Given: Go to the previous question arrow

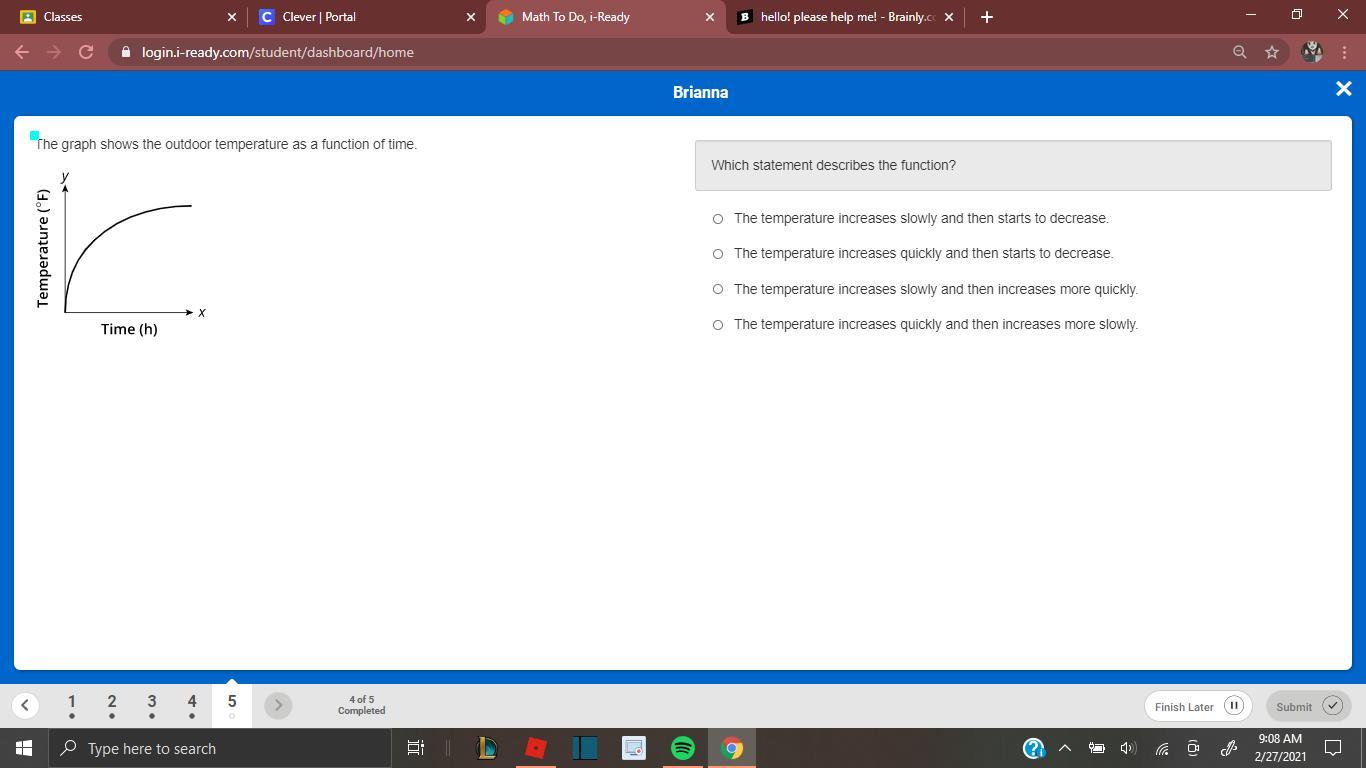Looking at the screenshot, I should (x=25, y=705).
